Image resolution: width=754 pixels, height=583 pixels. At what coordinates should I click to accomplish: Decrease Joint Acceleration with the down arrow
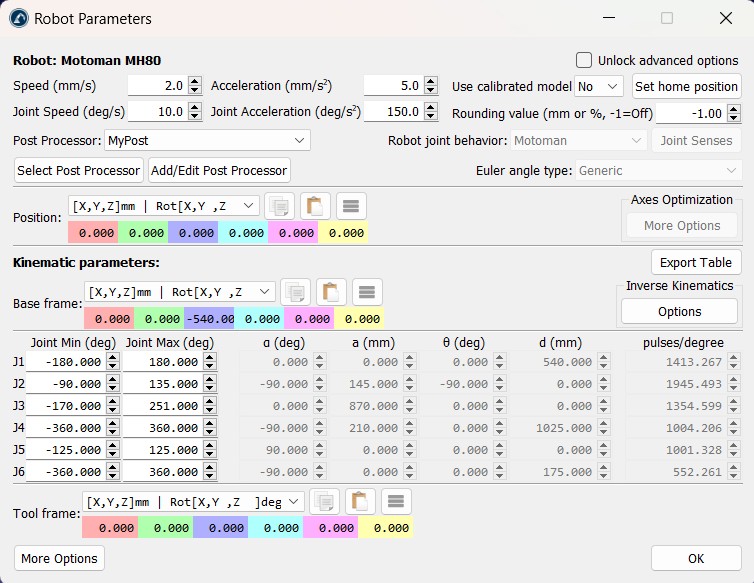click(431, 117)
